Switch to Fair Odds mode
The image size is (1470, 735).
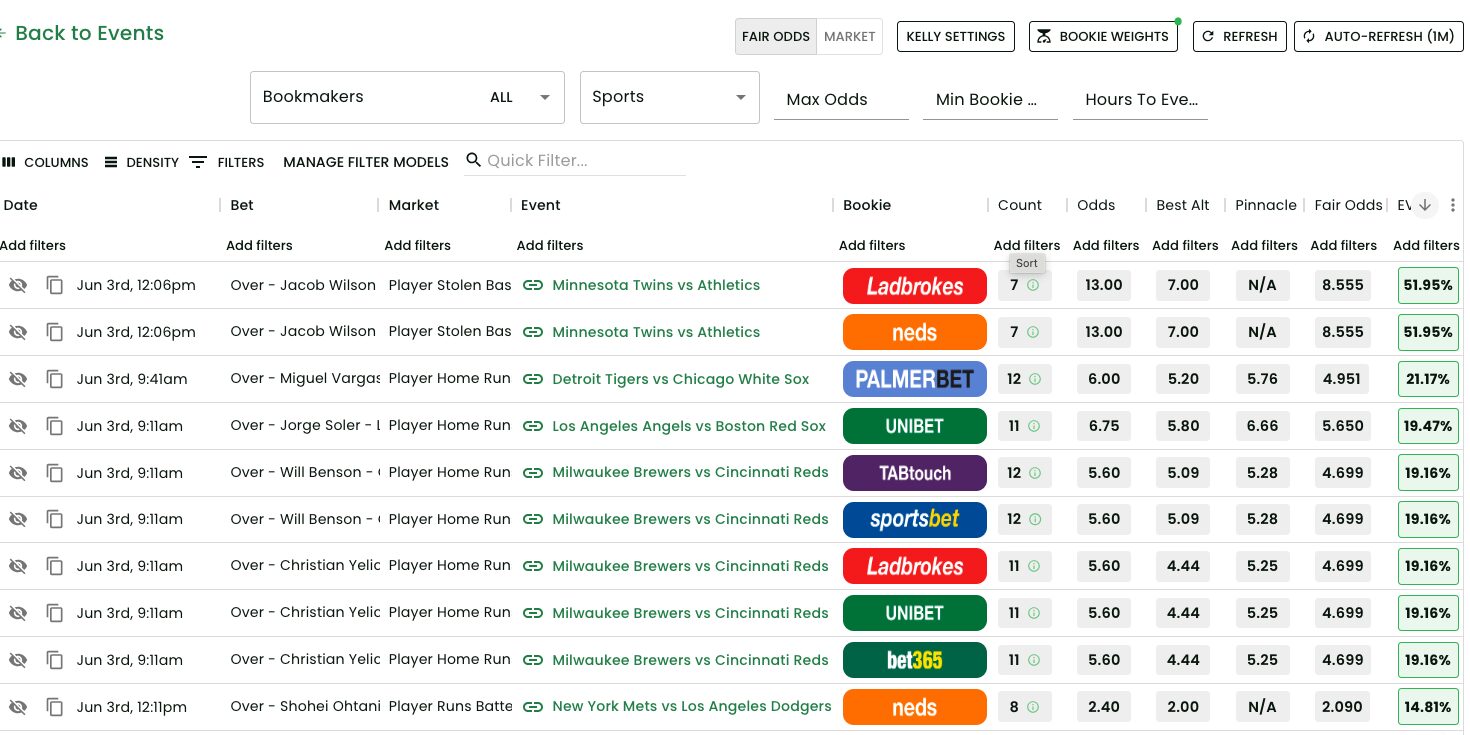click(x=776, y=36)
